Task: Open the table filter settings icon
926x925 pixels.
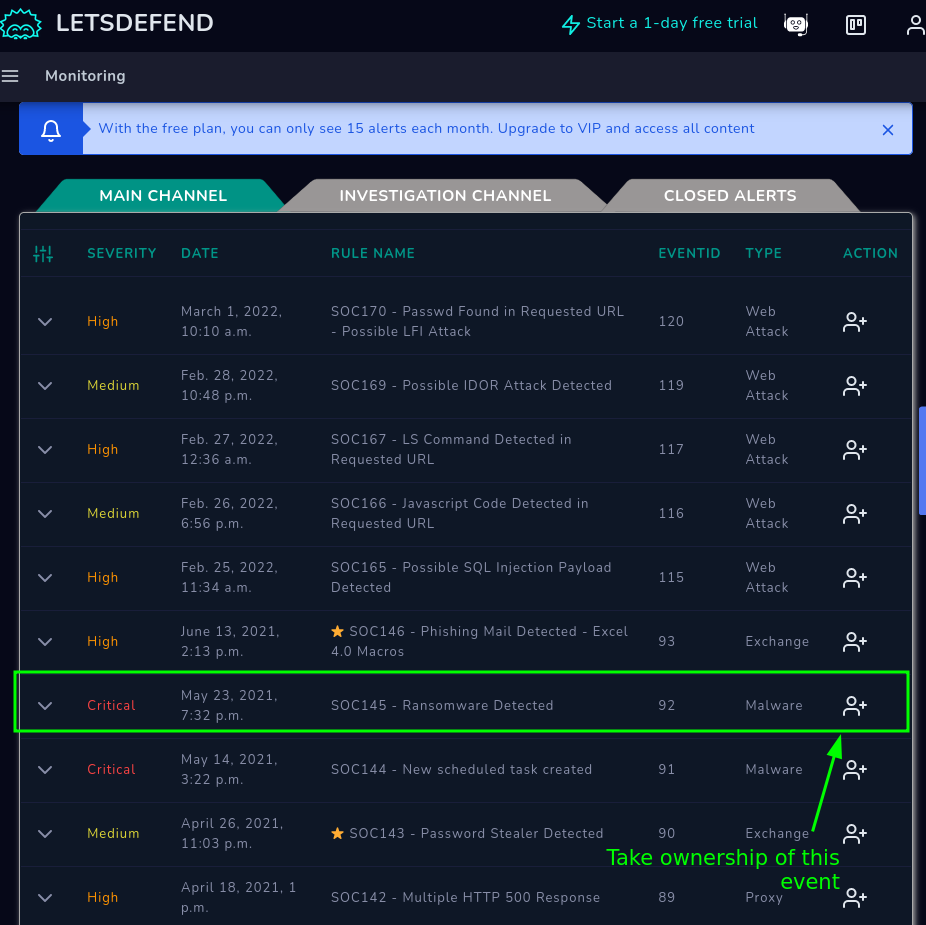Action: point(43,254)
